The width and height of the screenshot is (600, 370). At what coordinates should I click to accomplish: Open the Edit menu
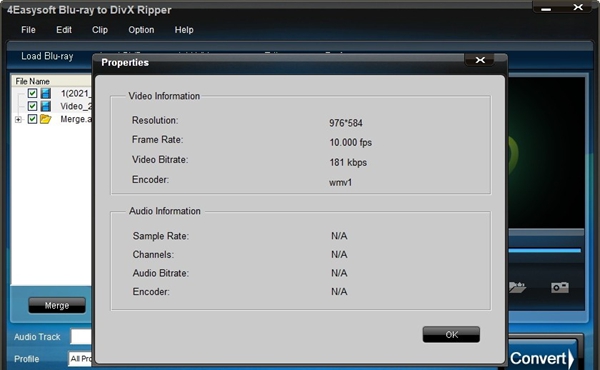[x=64, y=30]
